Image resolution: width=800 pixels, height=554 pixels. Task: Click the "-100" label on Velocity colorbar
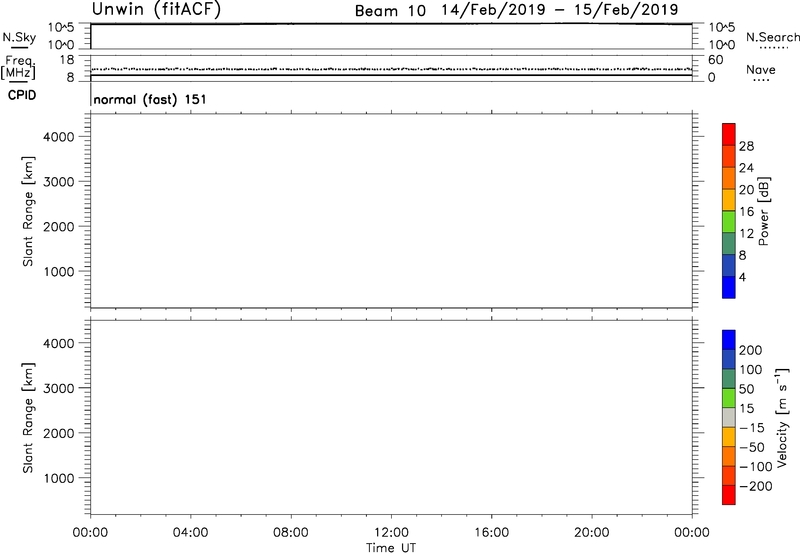point(756,467)
